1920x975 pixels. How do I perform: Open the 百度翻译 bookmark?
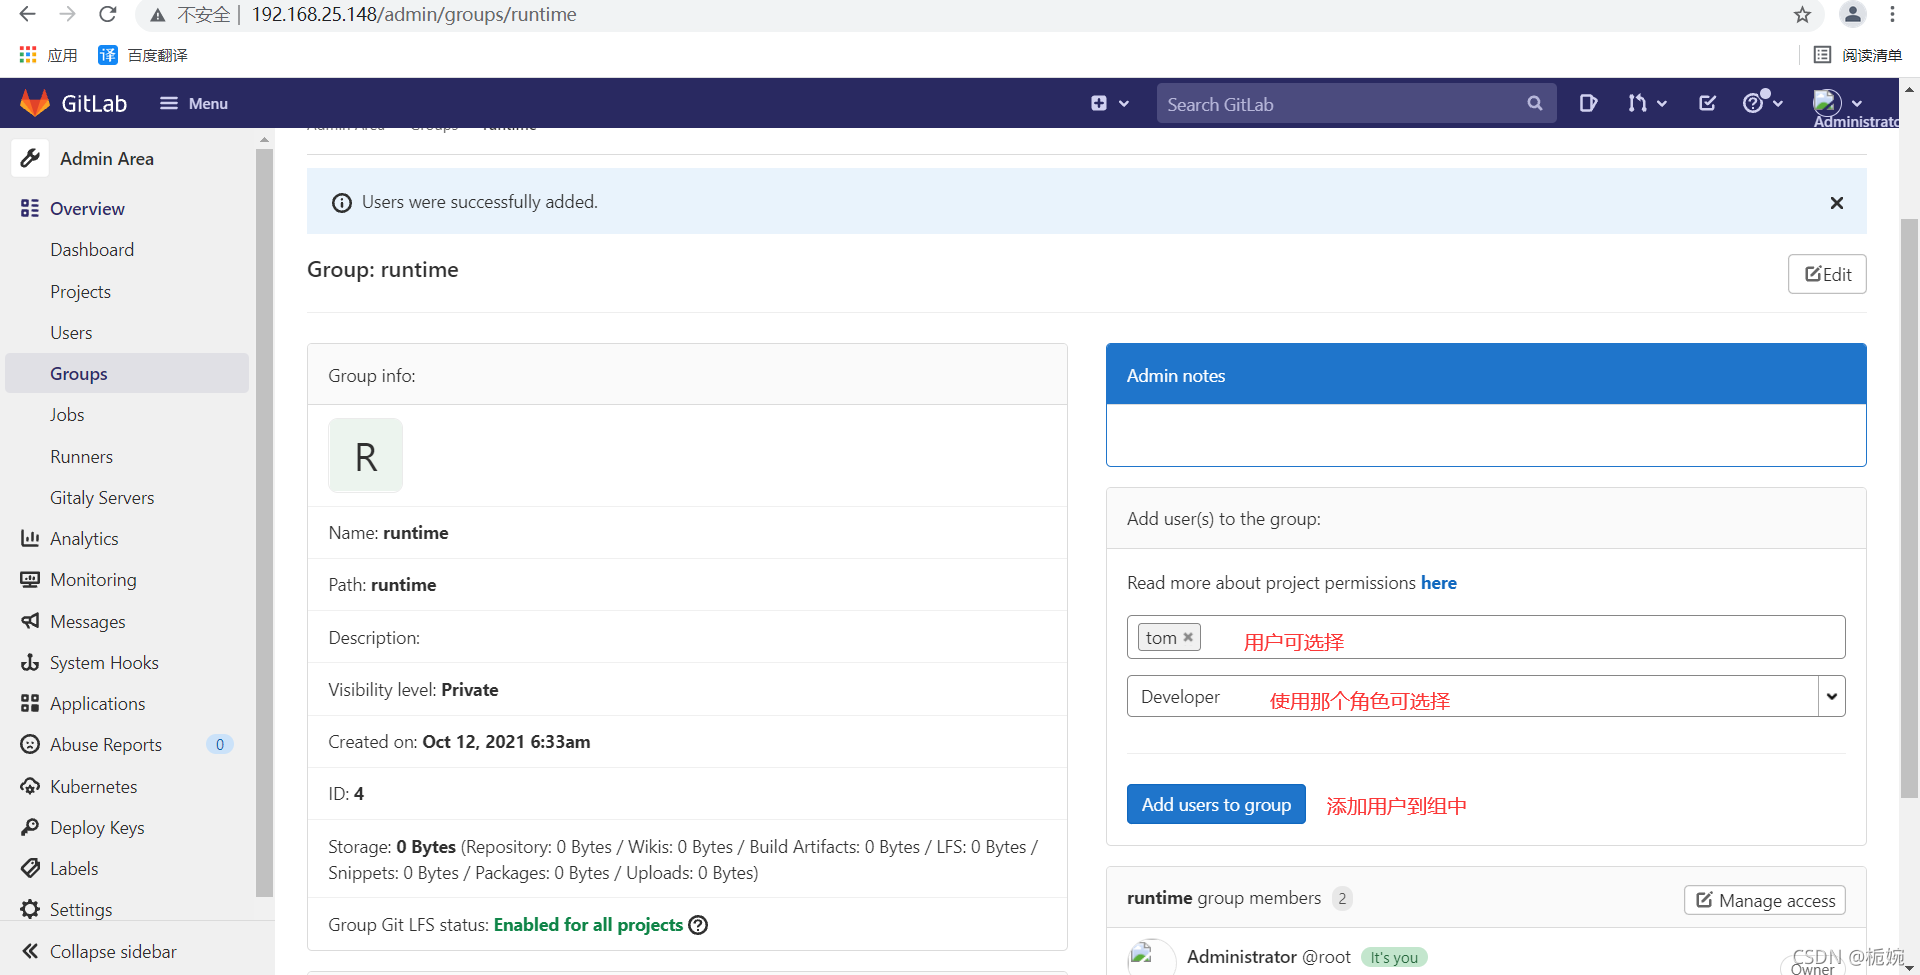pos(143,55)
